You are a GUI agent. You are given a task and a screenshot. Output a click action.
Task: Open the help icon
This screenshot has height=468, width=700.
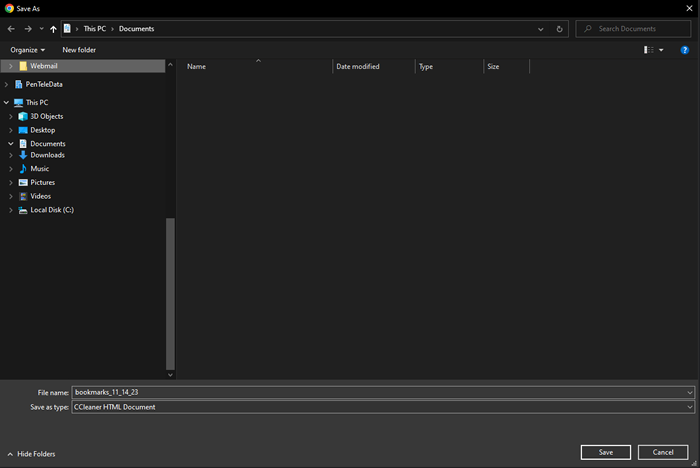pos(684,50)
